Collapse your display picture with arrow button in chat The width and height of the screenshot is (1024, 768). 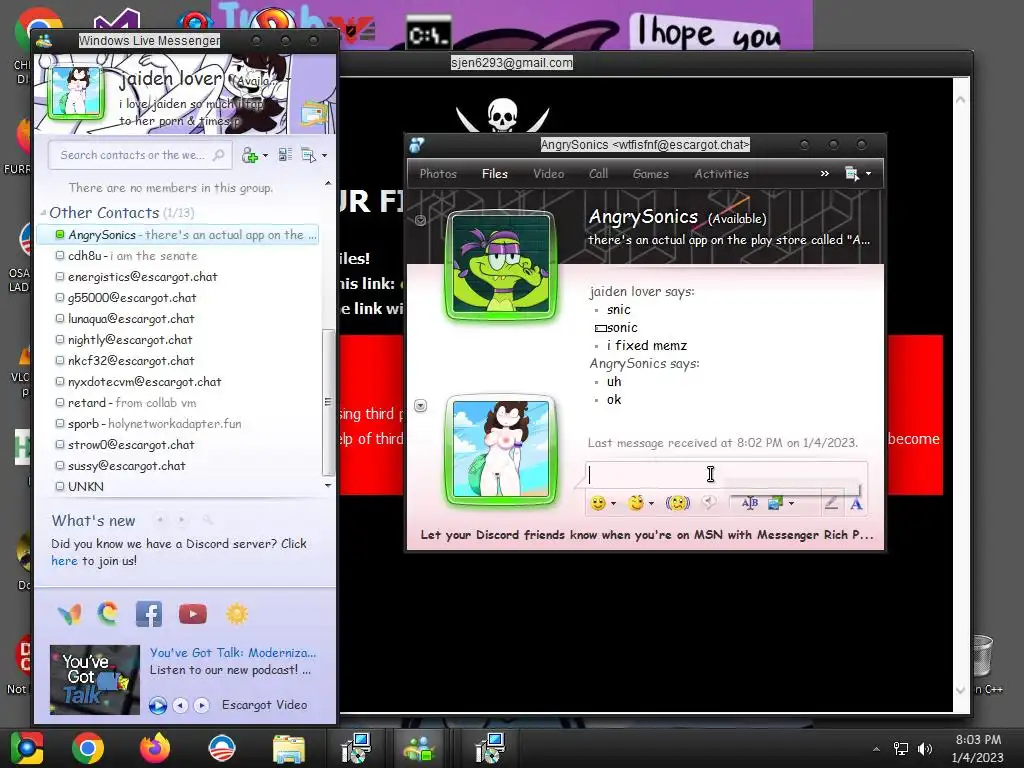click(x=421, y=406)
